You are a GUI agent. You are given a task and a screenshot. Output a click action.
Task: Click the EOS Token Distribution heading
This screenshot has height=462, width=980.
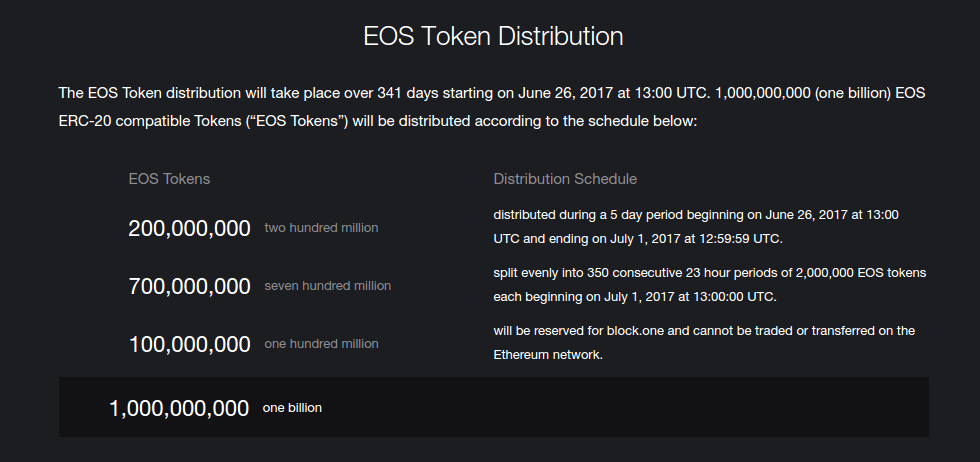click(492, 37)
